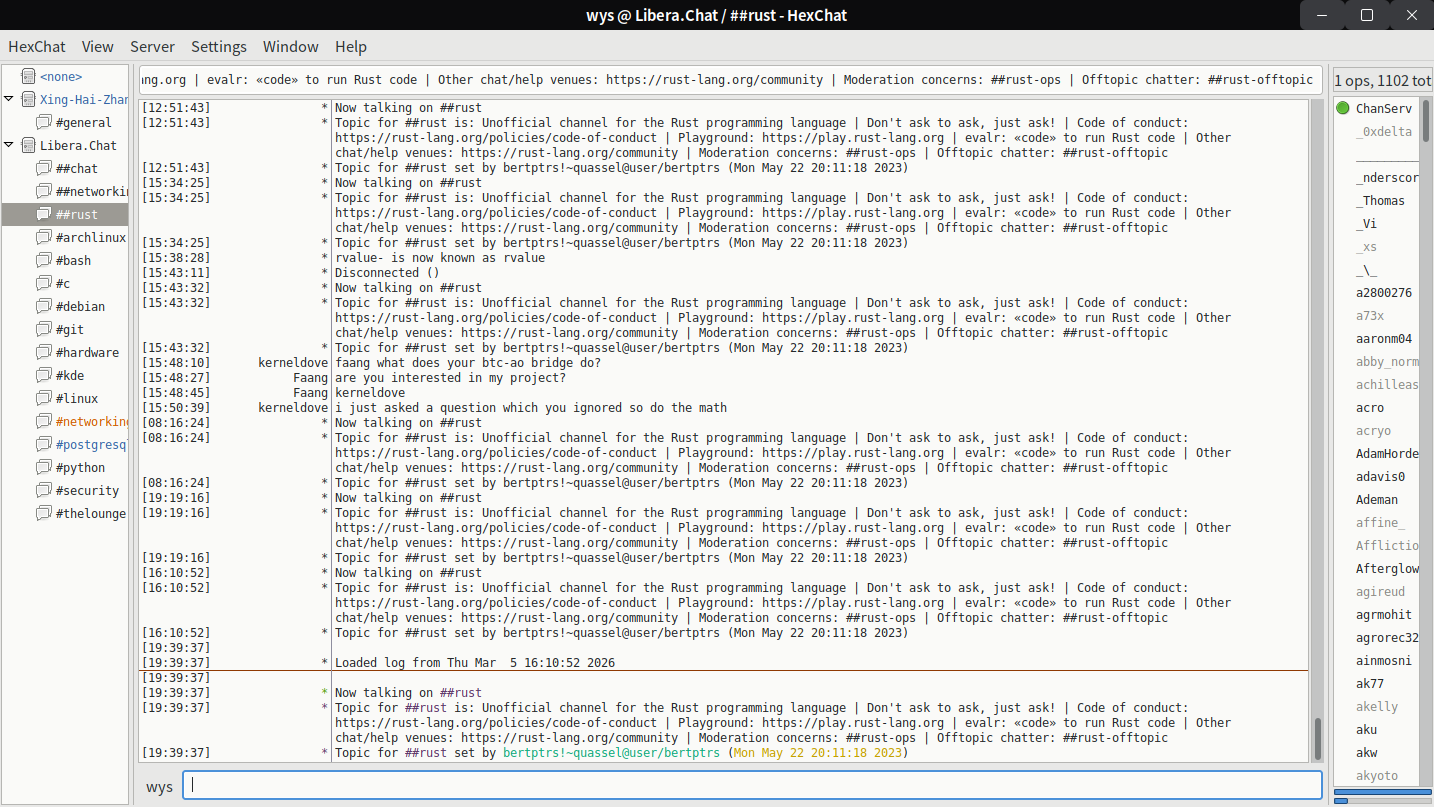
Task: Open the Server menu
Action: point(152,46)
